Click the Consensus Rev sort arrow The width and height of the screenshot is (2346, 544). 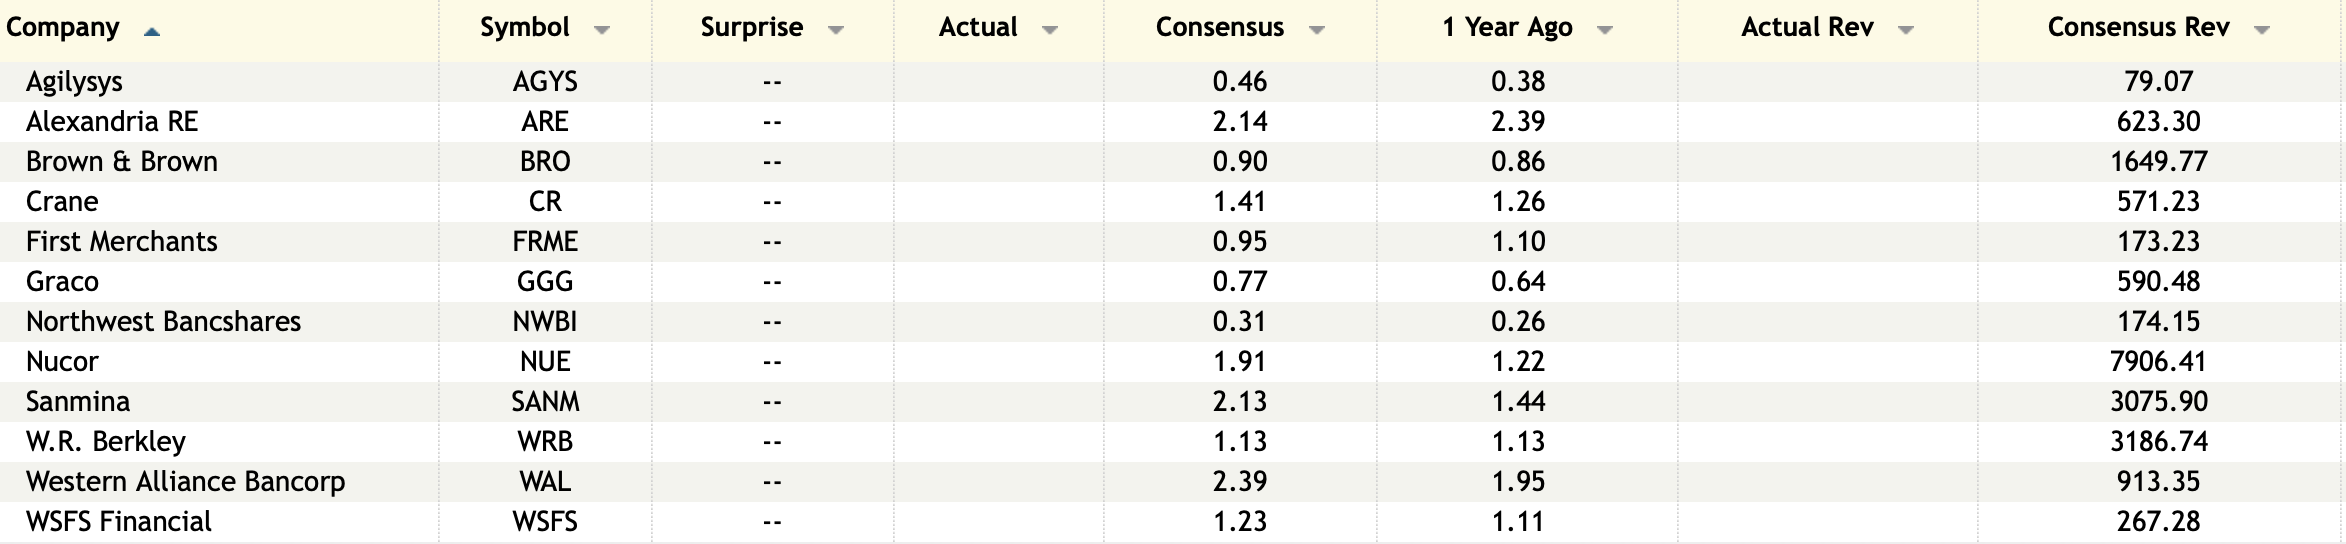2261,31
